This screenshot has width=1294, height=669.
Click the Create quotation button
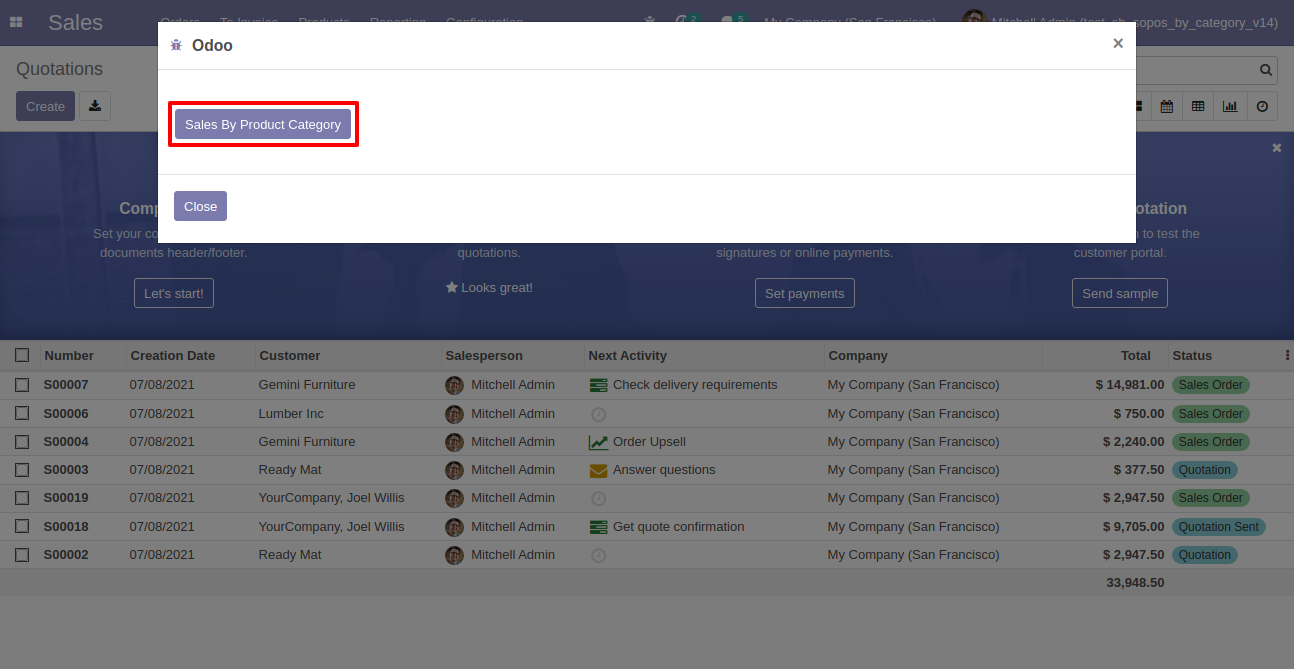click(x=45, y=106)
